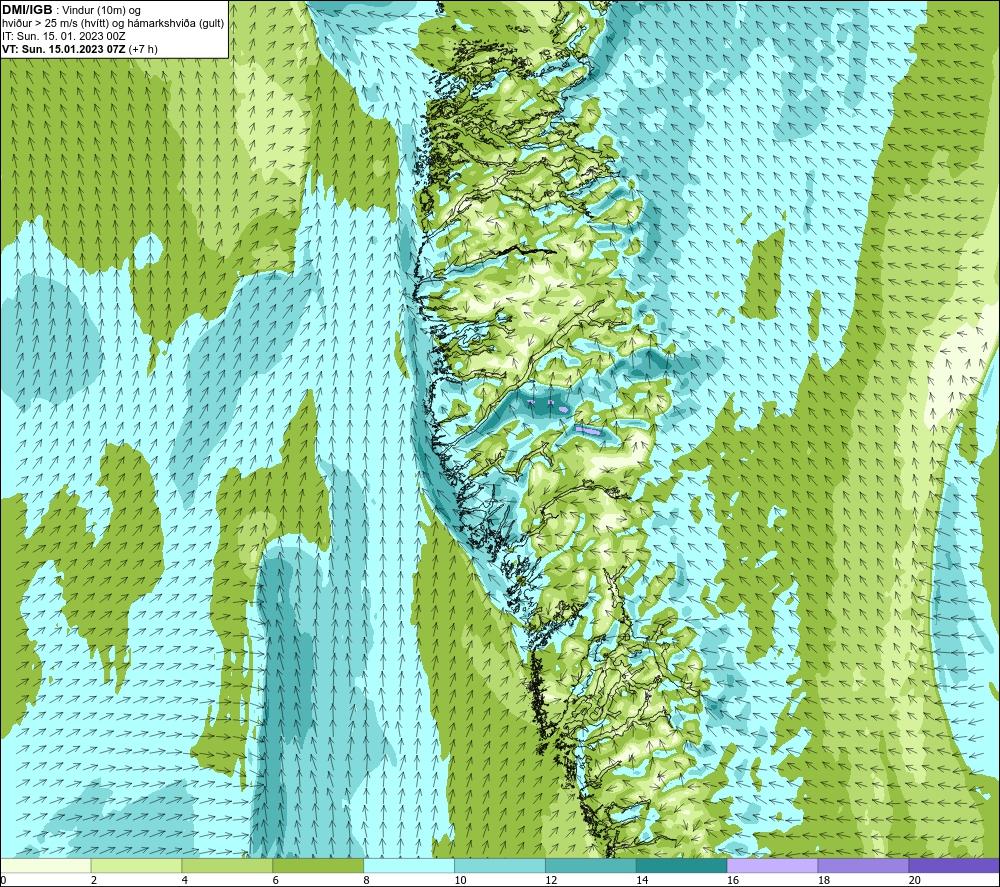The width and height of the screenshot is (1000, 887).
Task: Click the legend scale label "2"
Action: point(94,880)
